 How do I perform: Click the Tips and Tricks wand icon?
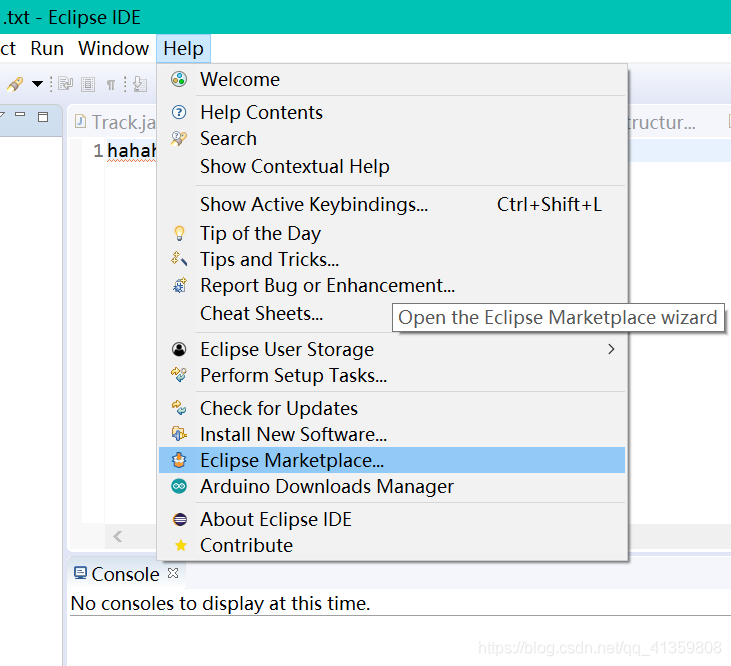pos(179,259)
